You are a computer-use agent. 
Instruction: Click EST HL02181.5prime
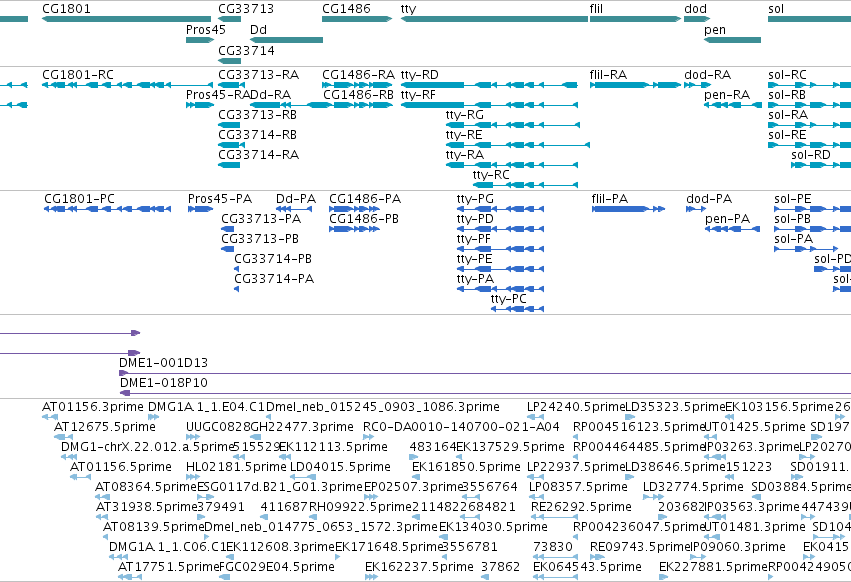coord(193,477)
